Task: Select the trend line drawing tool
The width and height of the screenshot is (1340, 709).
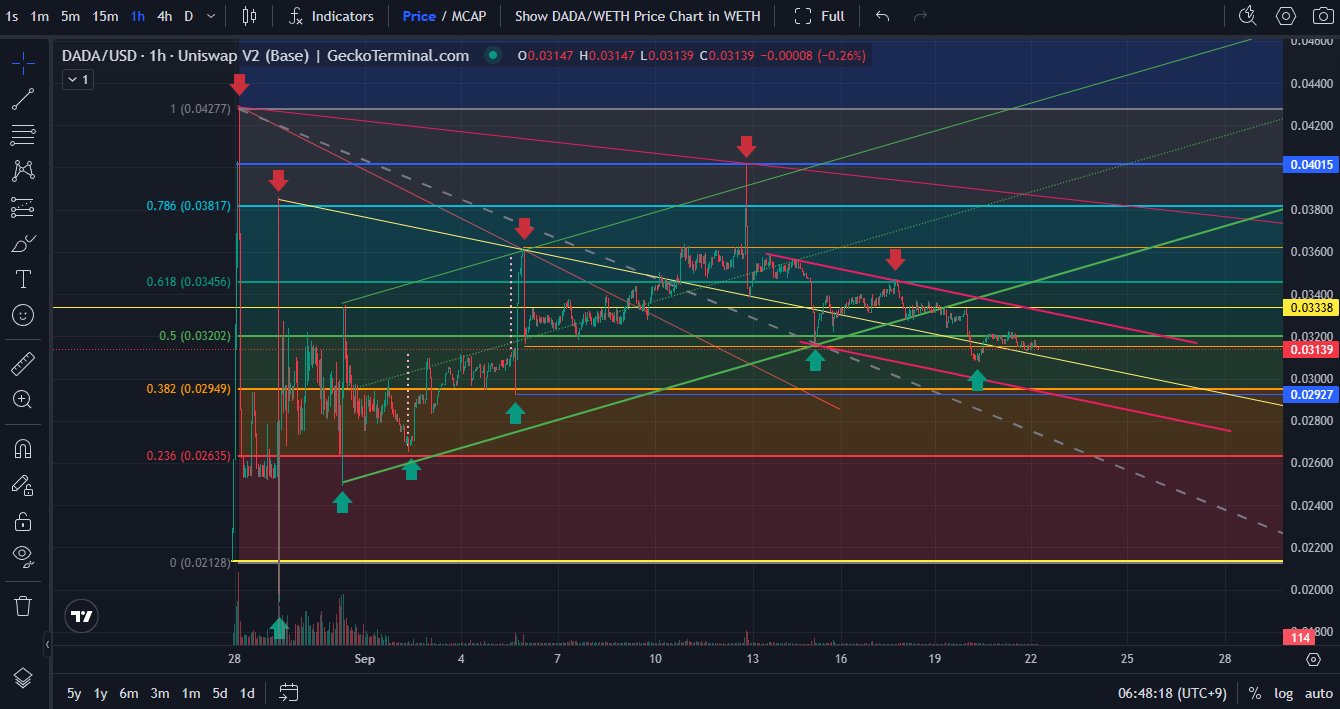Action: click(x=23, y=98)
